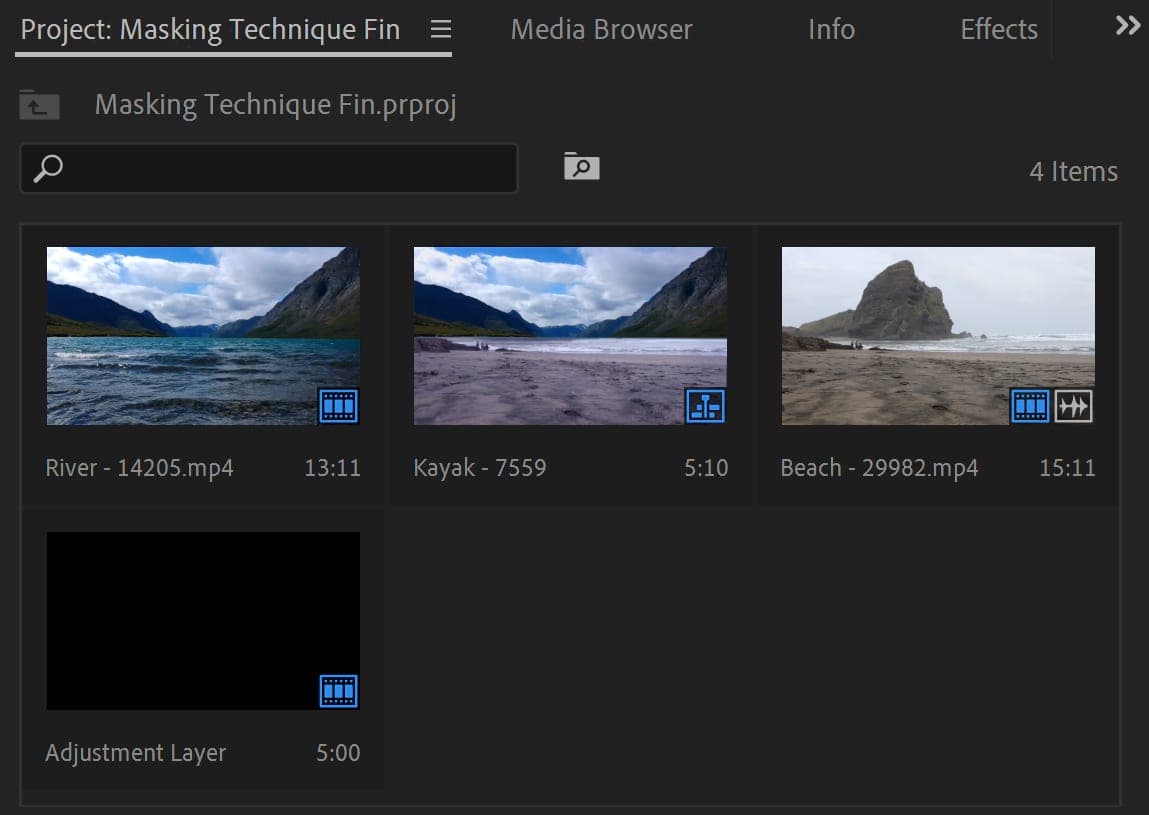Select the River - 14205.mp4 thumbnail
This screenshot has width=1149, height=815.
[x=203, y=336]
